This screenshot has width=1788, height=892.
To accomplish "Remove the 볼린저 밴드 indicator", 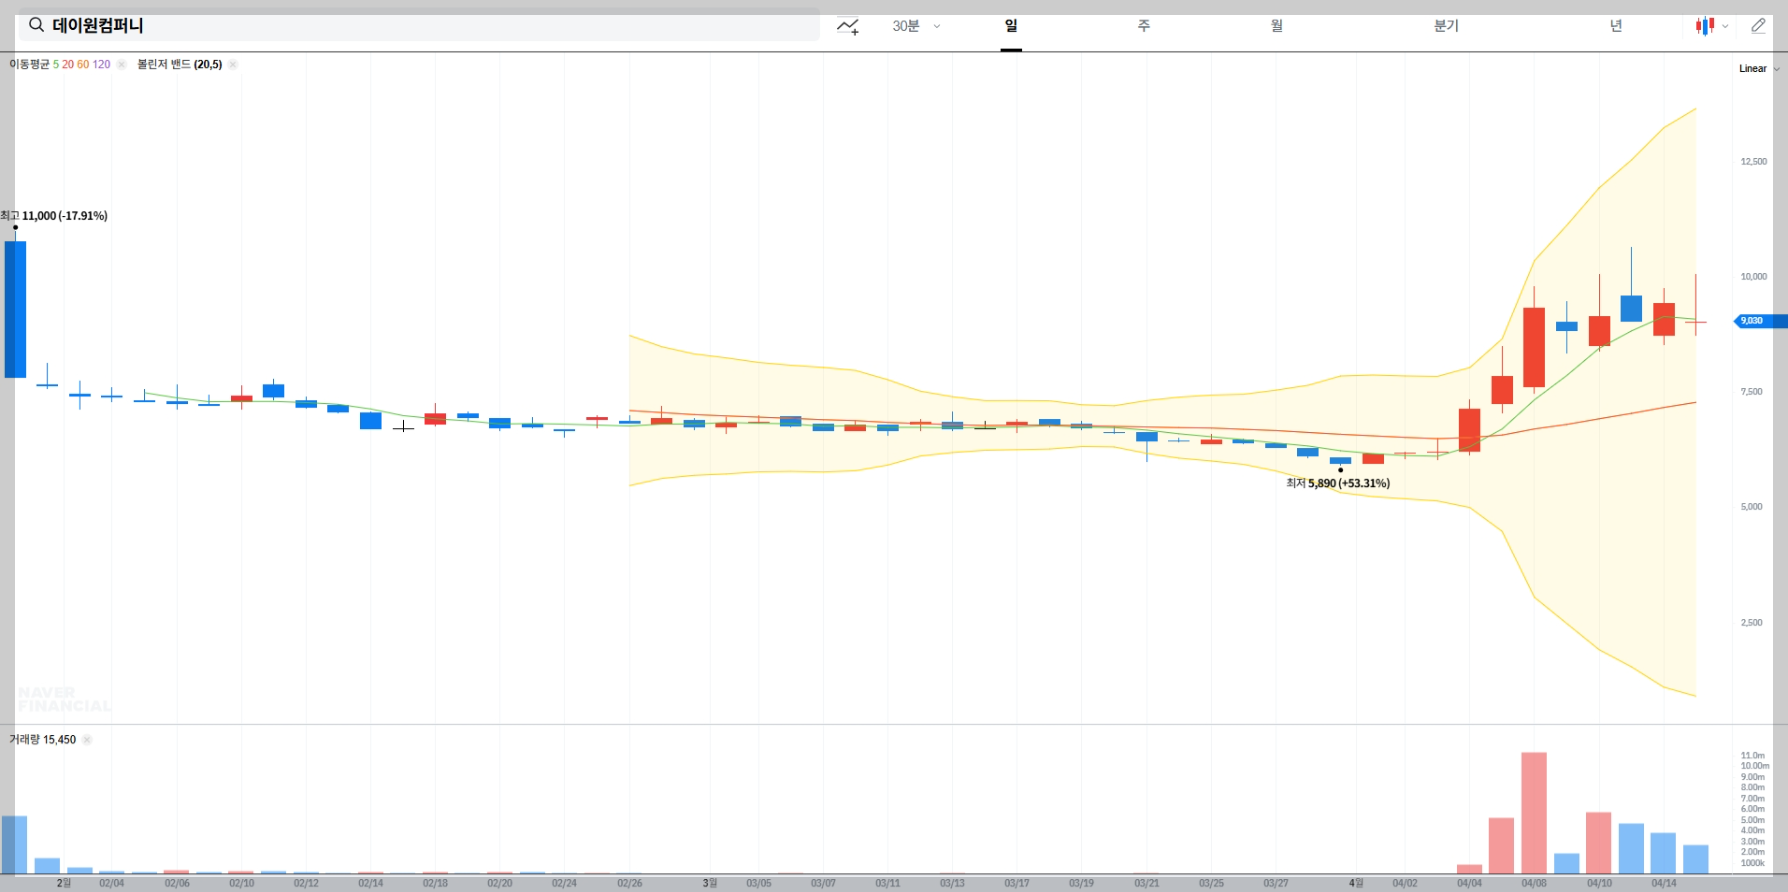I will pos(233,65).
